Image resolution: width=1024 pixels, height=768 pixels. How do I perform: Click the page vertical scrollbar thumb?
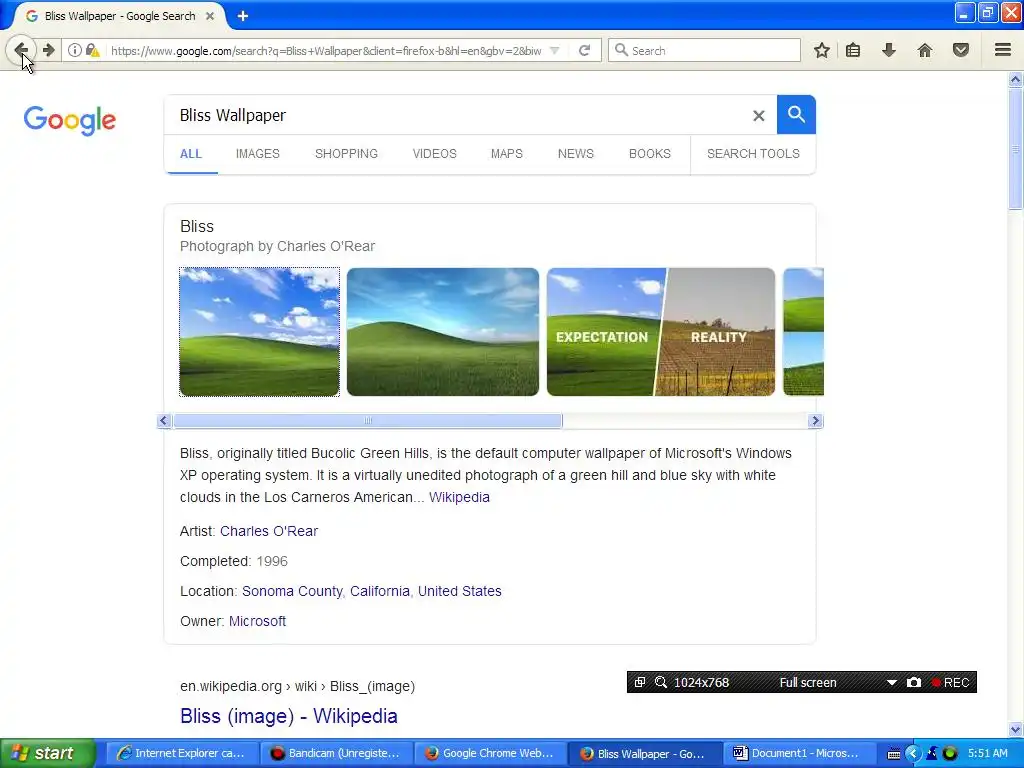pyautogui.click(x=1016, y=148)
